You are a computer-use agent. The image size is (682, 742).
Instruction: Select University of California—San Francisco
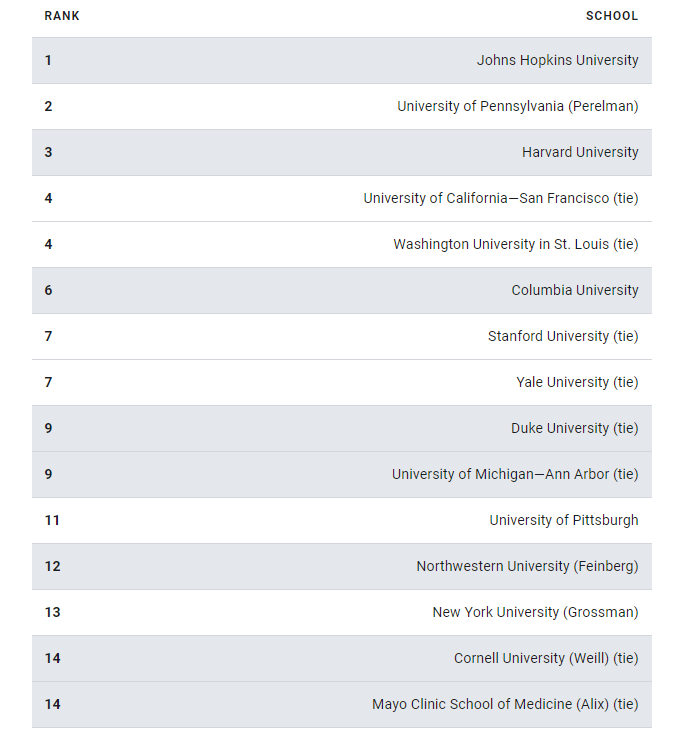(x=500, y=198)
